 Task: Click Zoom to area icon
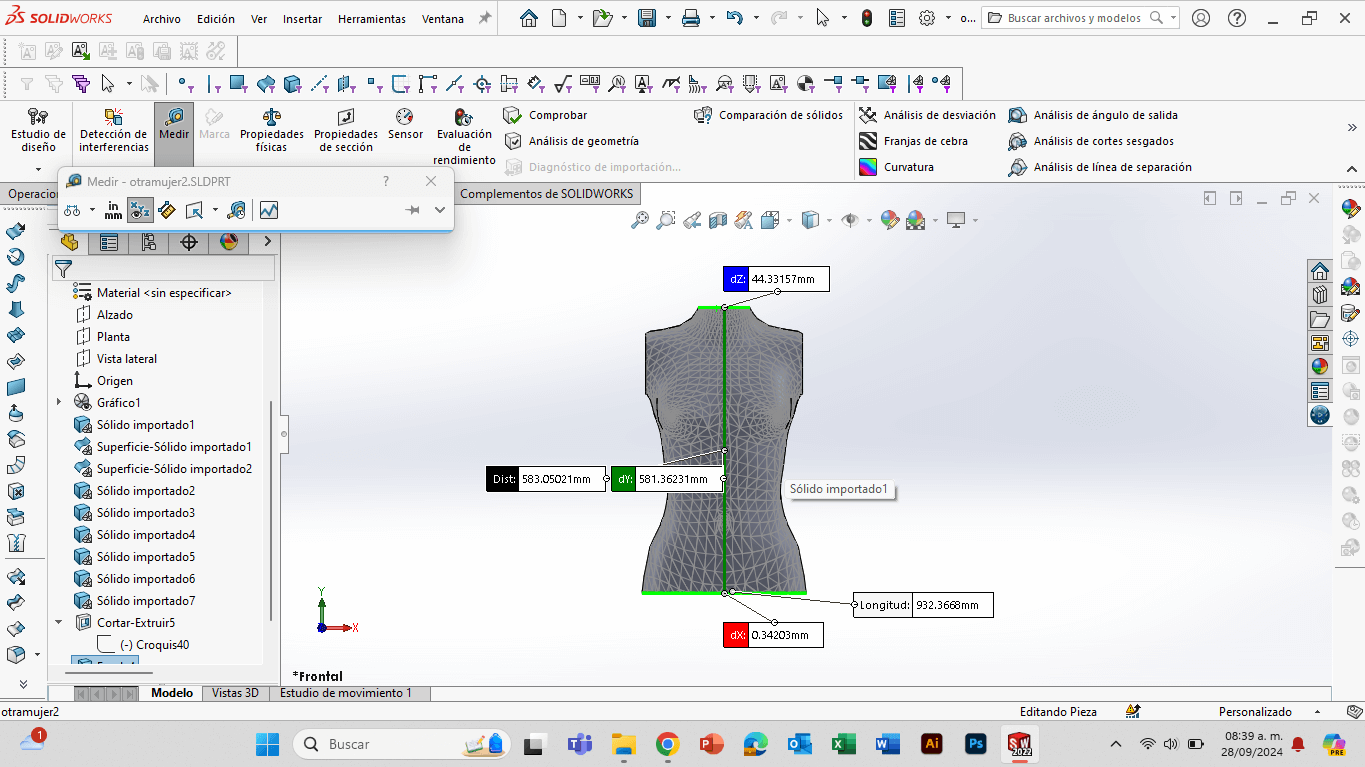pyautogui.click(x=666, y=220)
